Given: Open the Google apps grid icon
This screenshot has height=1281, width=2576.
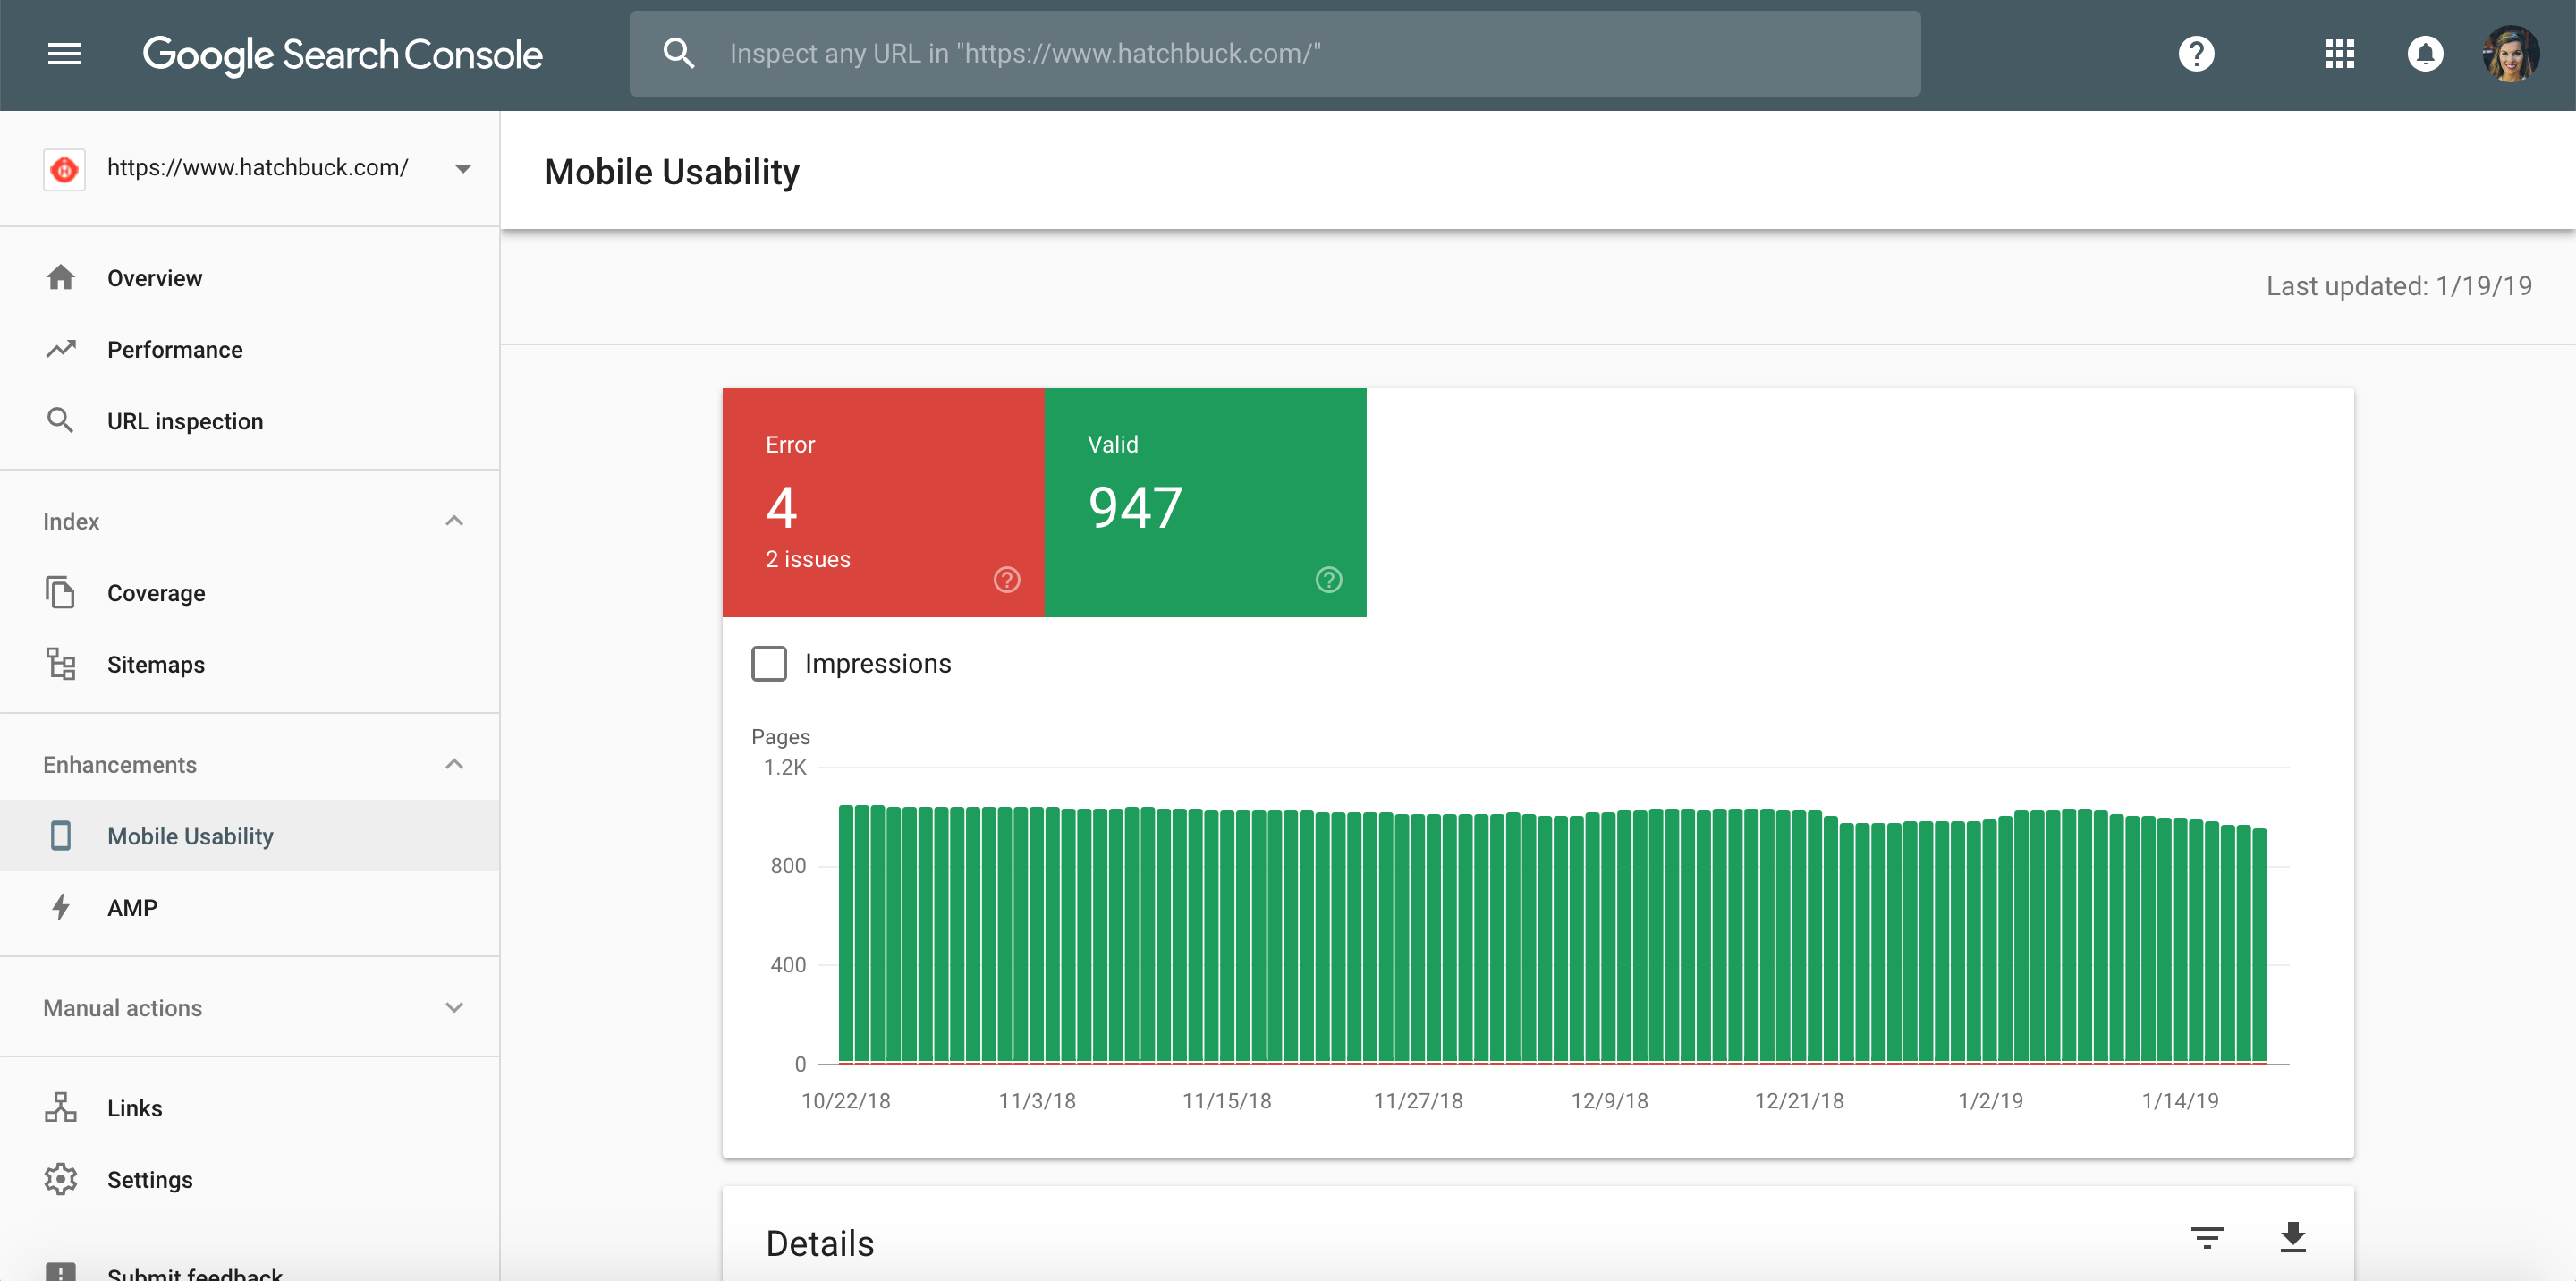Looking at the screenshot, I should tap(2339, 54).
